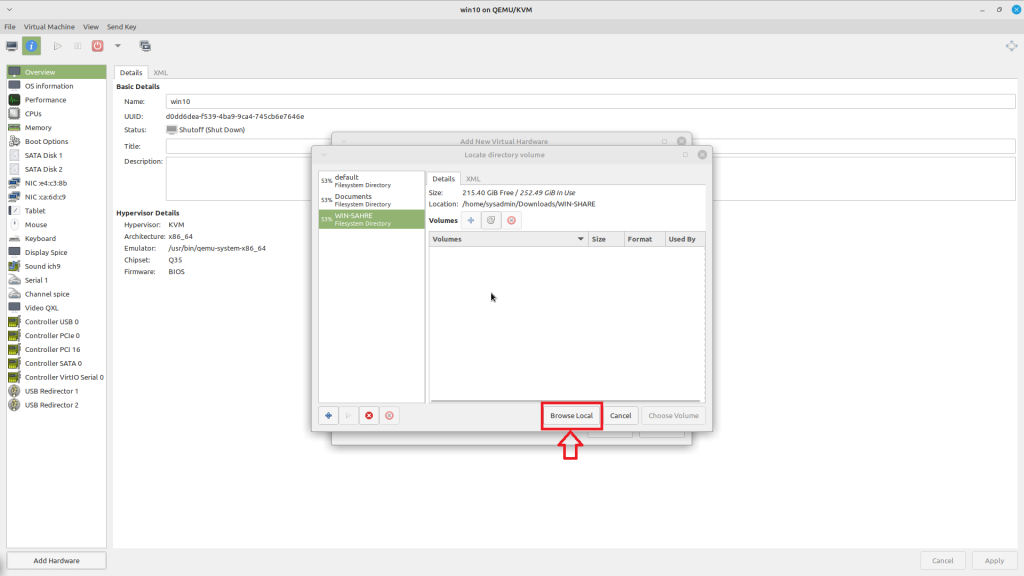Select Mouse device entry
1024x576 pixels.
pos(56,225)
